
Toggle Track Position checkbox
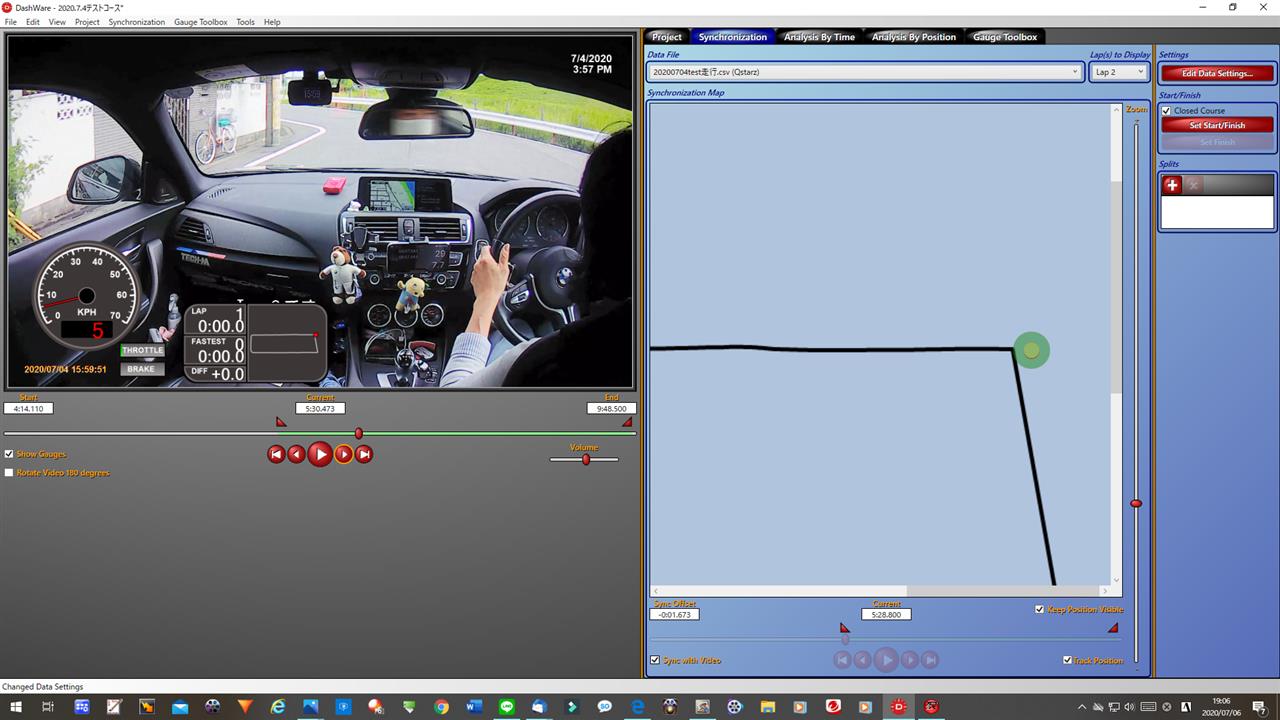pyautogui.click(x=1067, y=660)
